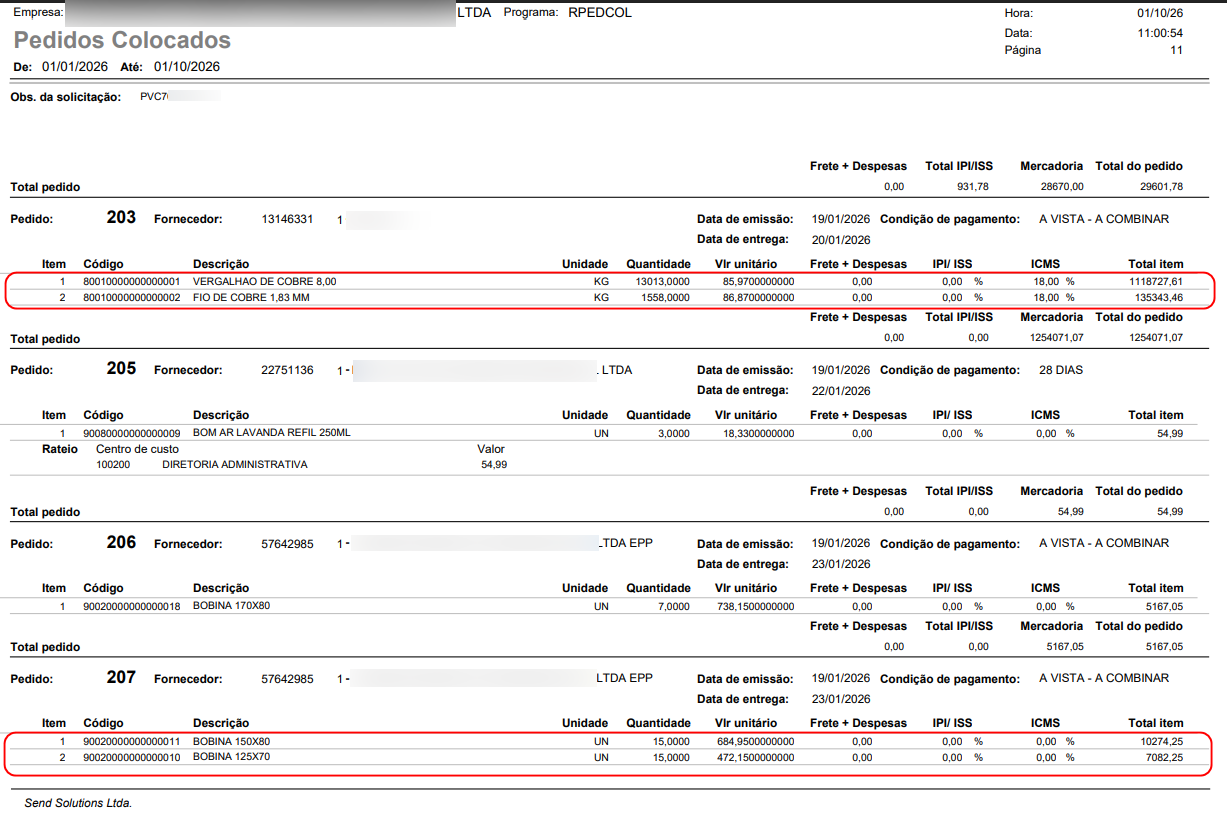1227x830 pixels.
Task: Click quantity "1558,0000"
Action: (666, 298)
